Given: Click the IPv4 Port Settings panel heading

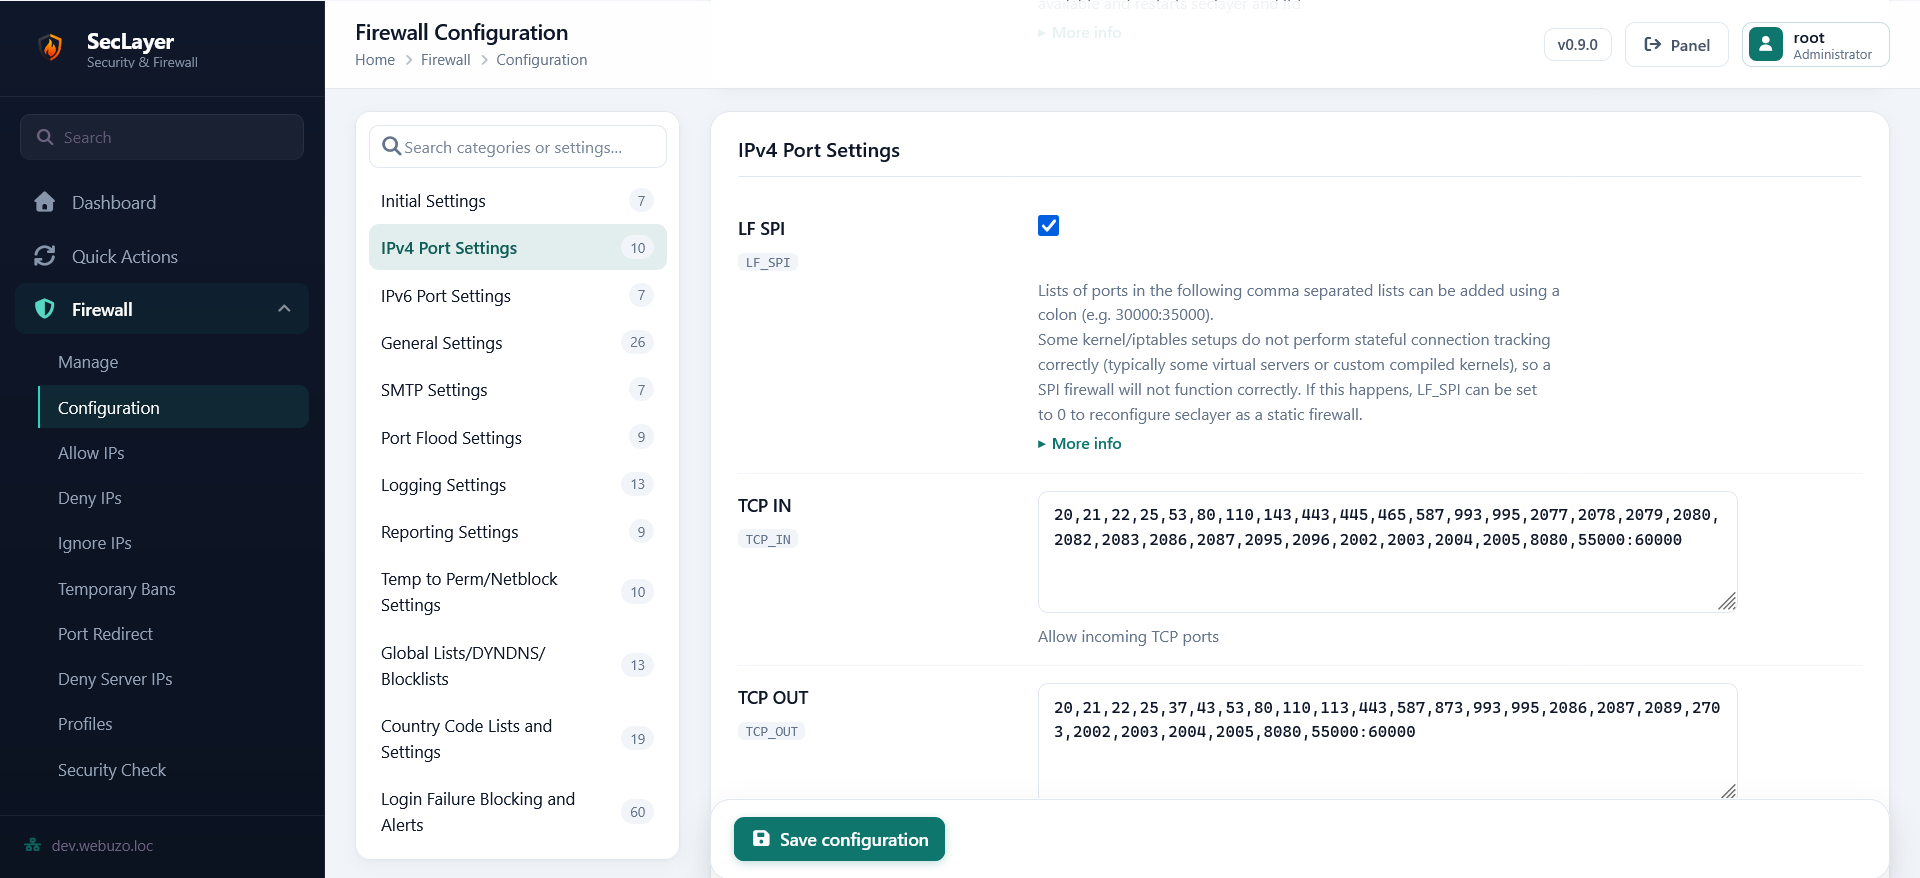Looking at the screenshot, I should [819, 150].
